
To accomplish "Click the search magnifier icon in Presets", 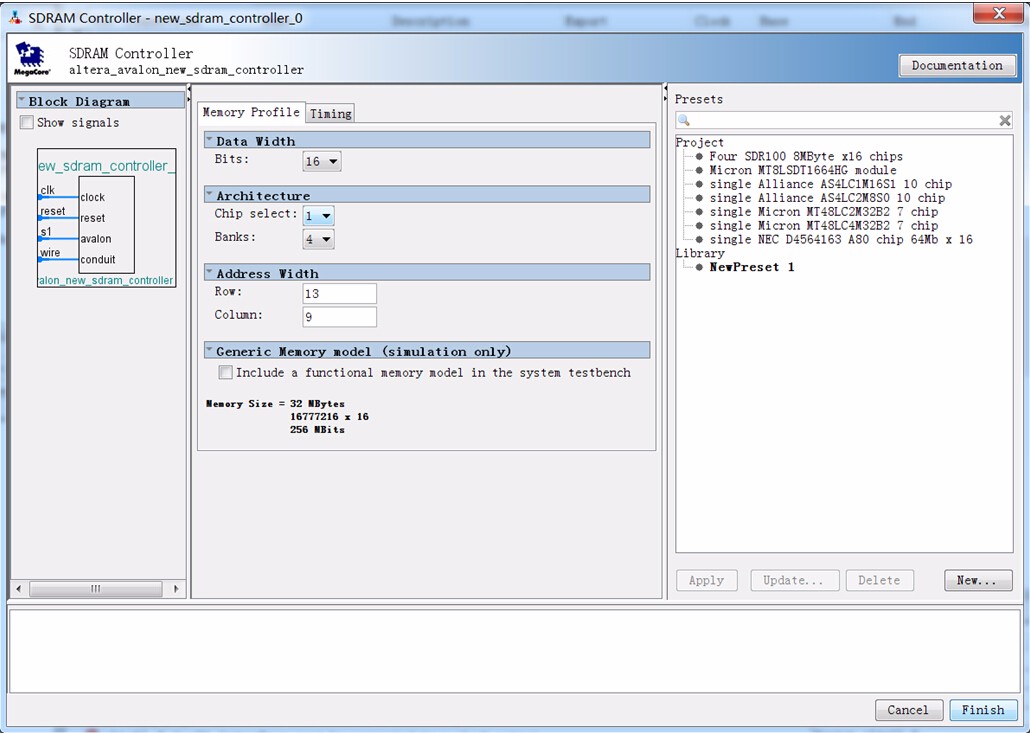I will (x=684, y=120).
